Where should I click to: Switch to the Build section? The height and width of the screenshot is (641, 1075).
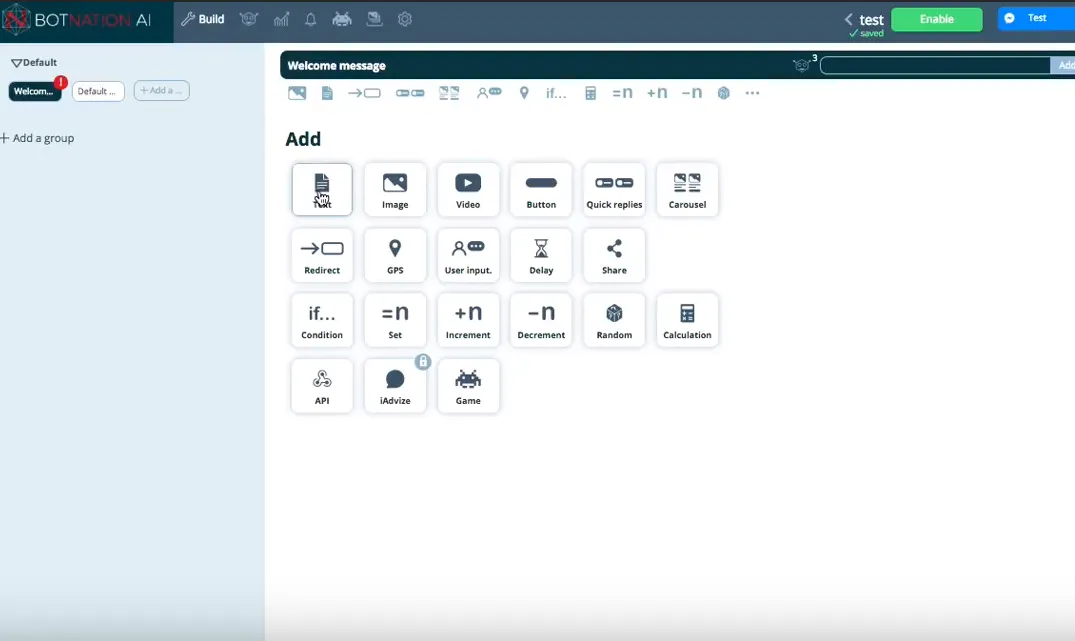(202, 19)
